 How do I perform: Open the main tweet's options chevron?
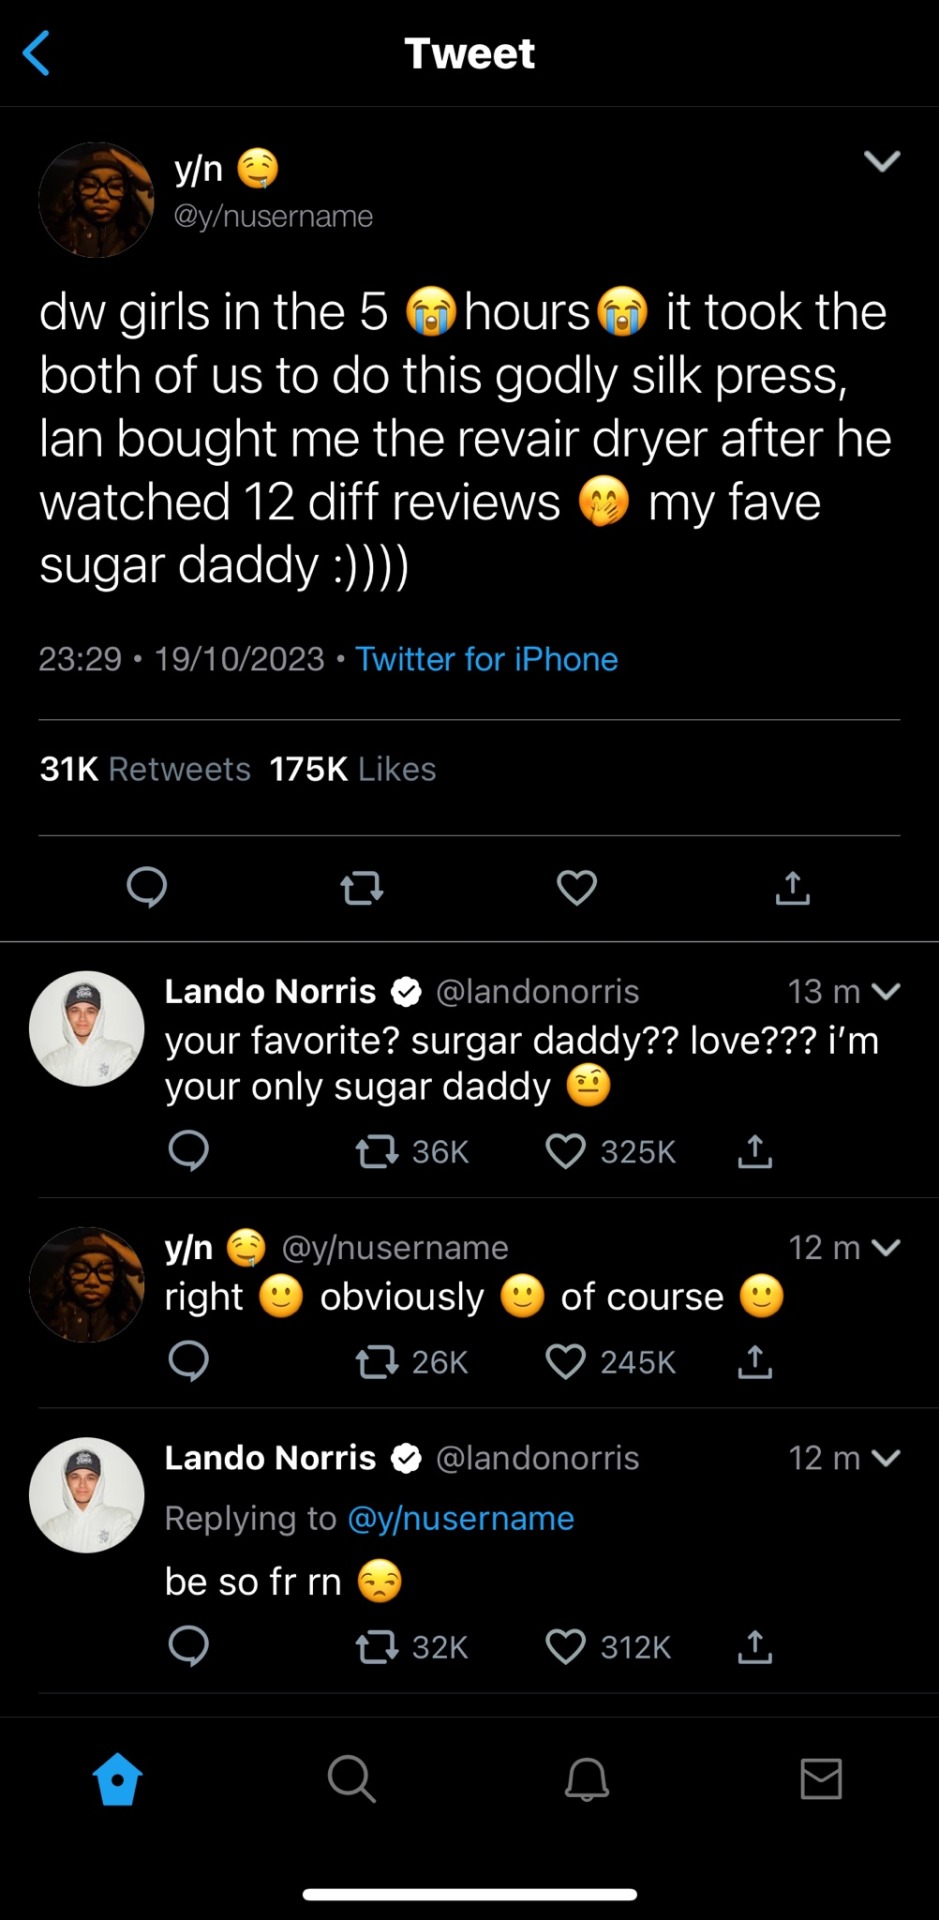(x=882, y=161)
